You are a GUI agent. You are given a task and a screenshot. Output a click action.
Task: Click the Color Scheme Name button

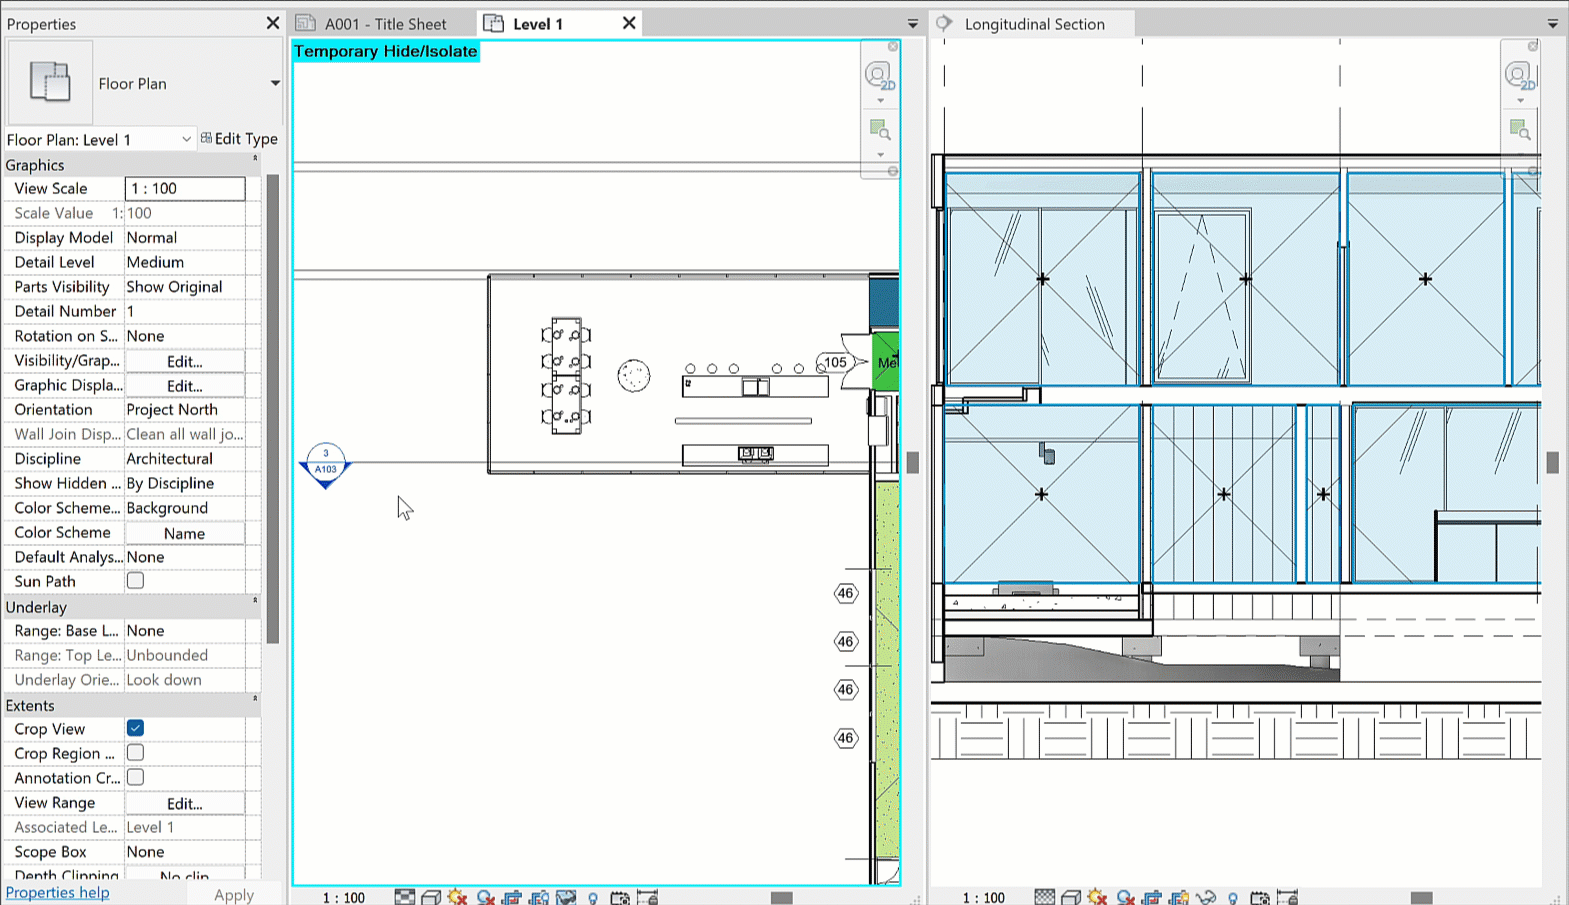(x=185, y=533)
